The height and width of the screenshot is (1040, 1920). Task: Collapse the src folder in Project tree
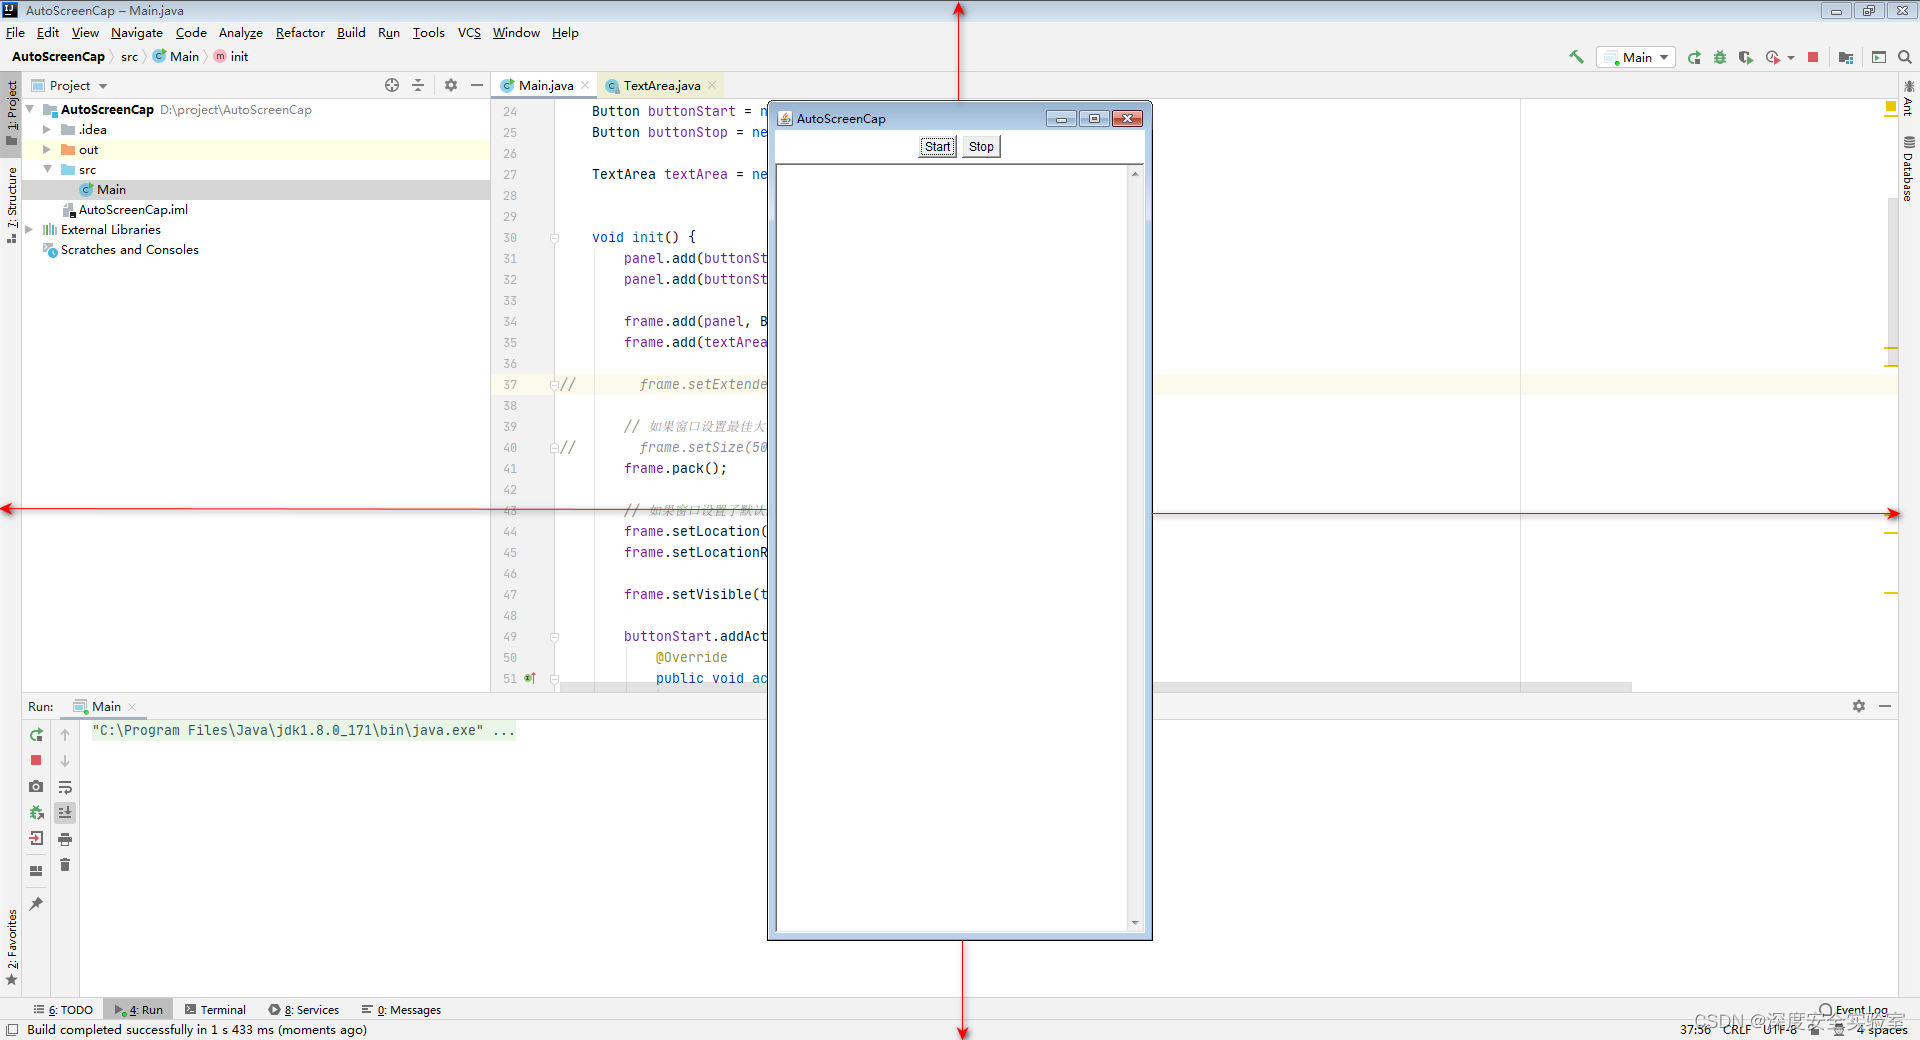(x=47, y=169)
